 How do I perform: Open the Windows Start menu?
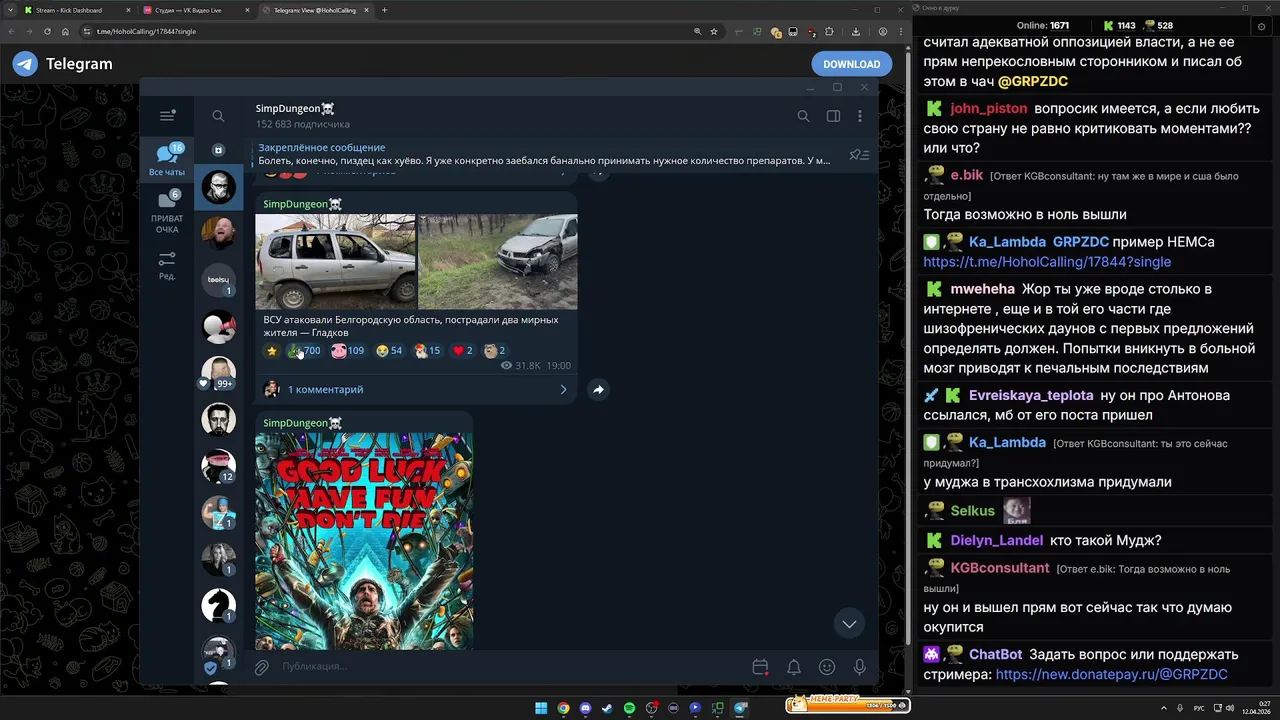click(541, 708)
